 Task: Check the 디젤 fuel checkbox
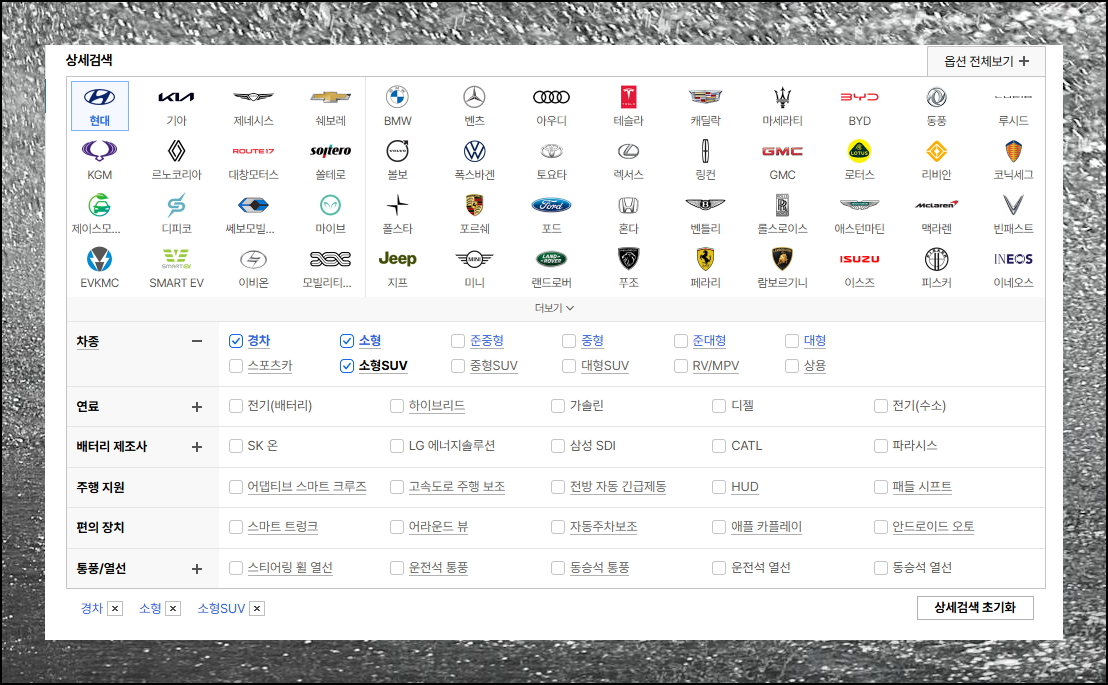(x=719, y=406)
